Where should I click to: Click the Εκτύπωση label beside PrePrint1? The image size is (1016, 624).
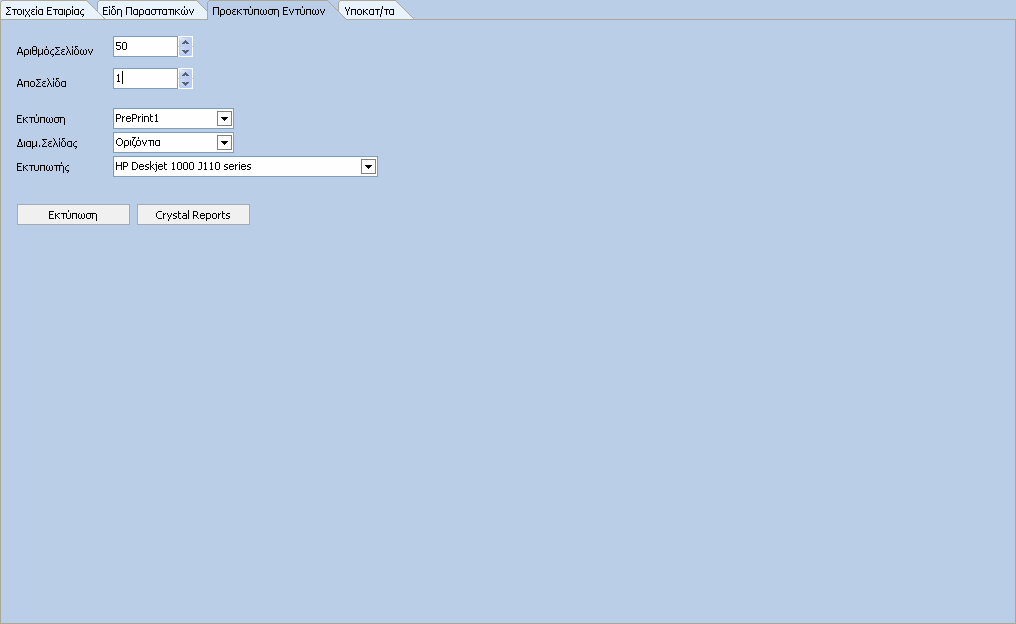coord(41,119)
